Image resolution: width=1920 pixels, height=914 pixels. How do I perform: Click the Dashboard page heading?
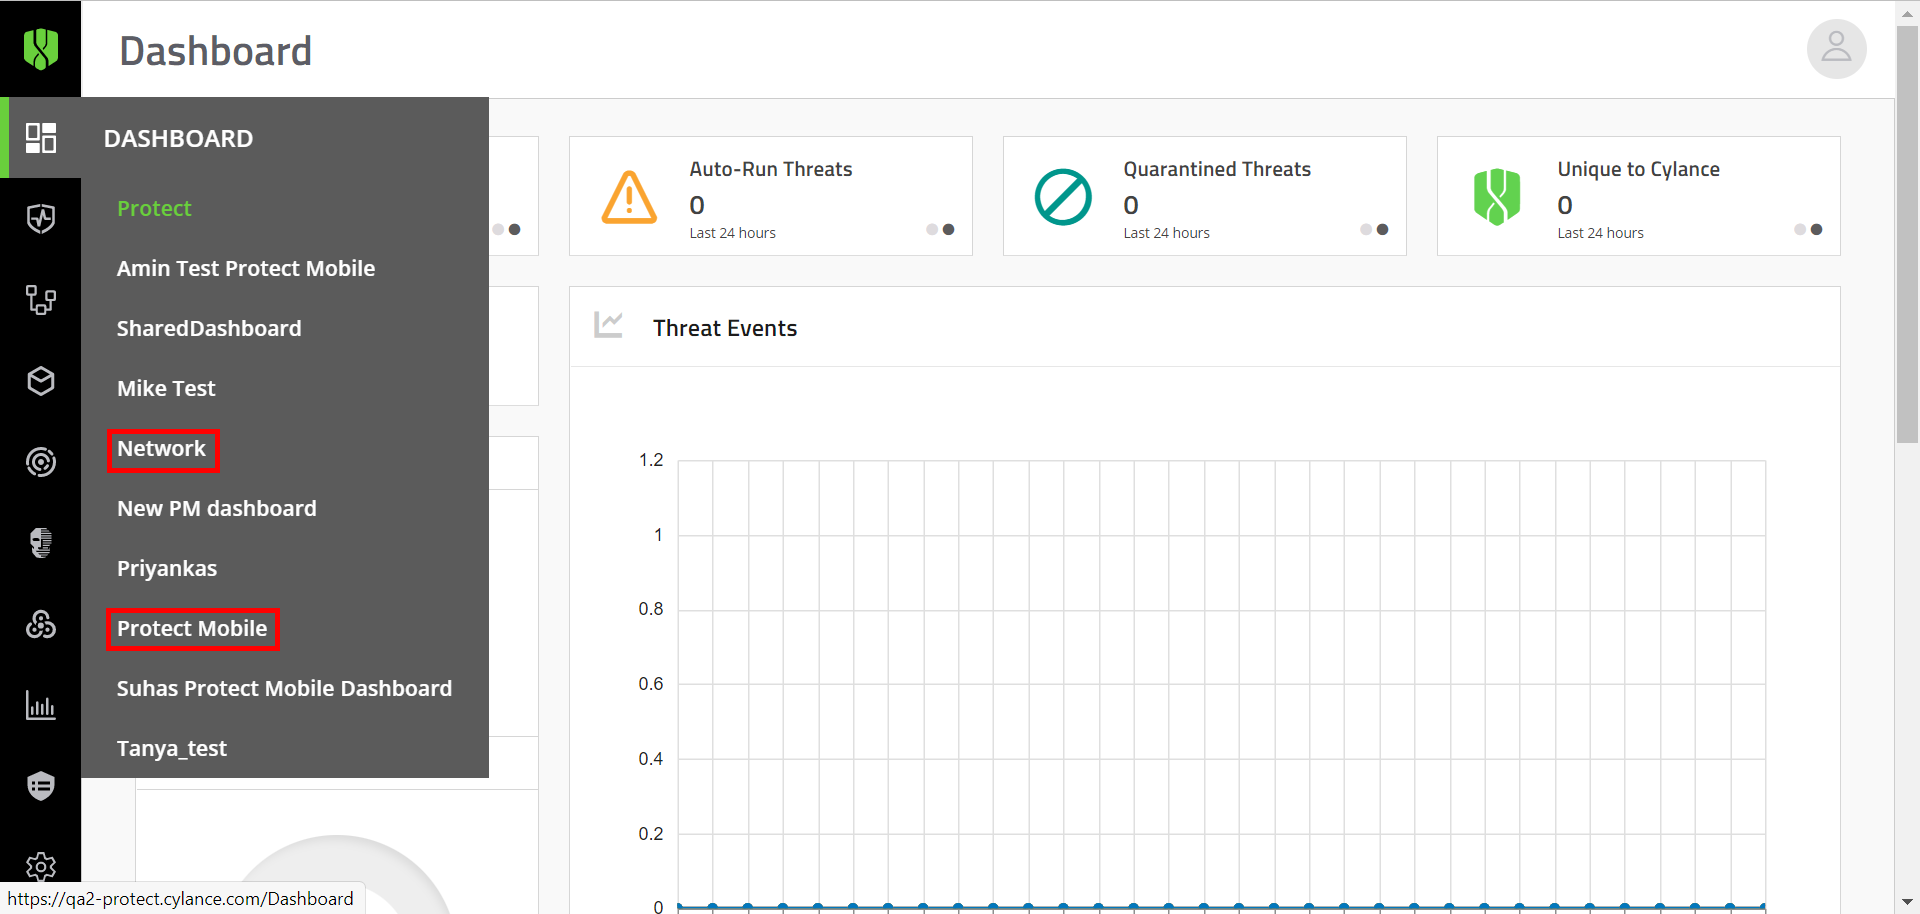click(x=216, y=51)
